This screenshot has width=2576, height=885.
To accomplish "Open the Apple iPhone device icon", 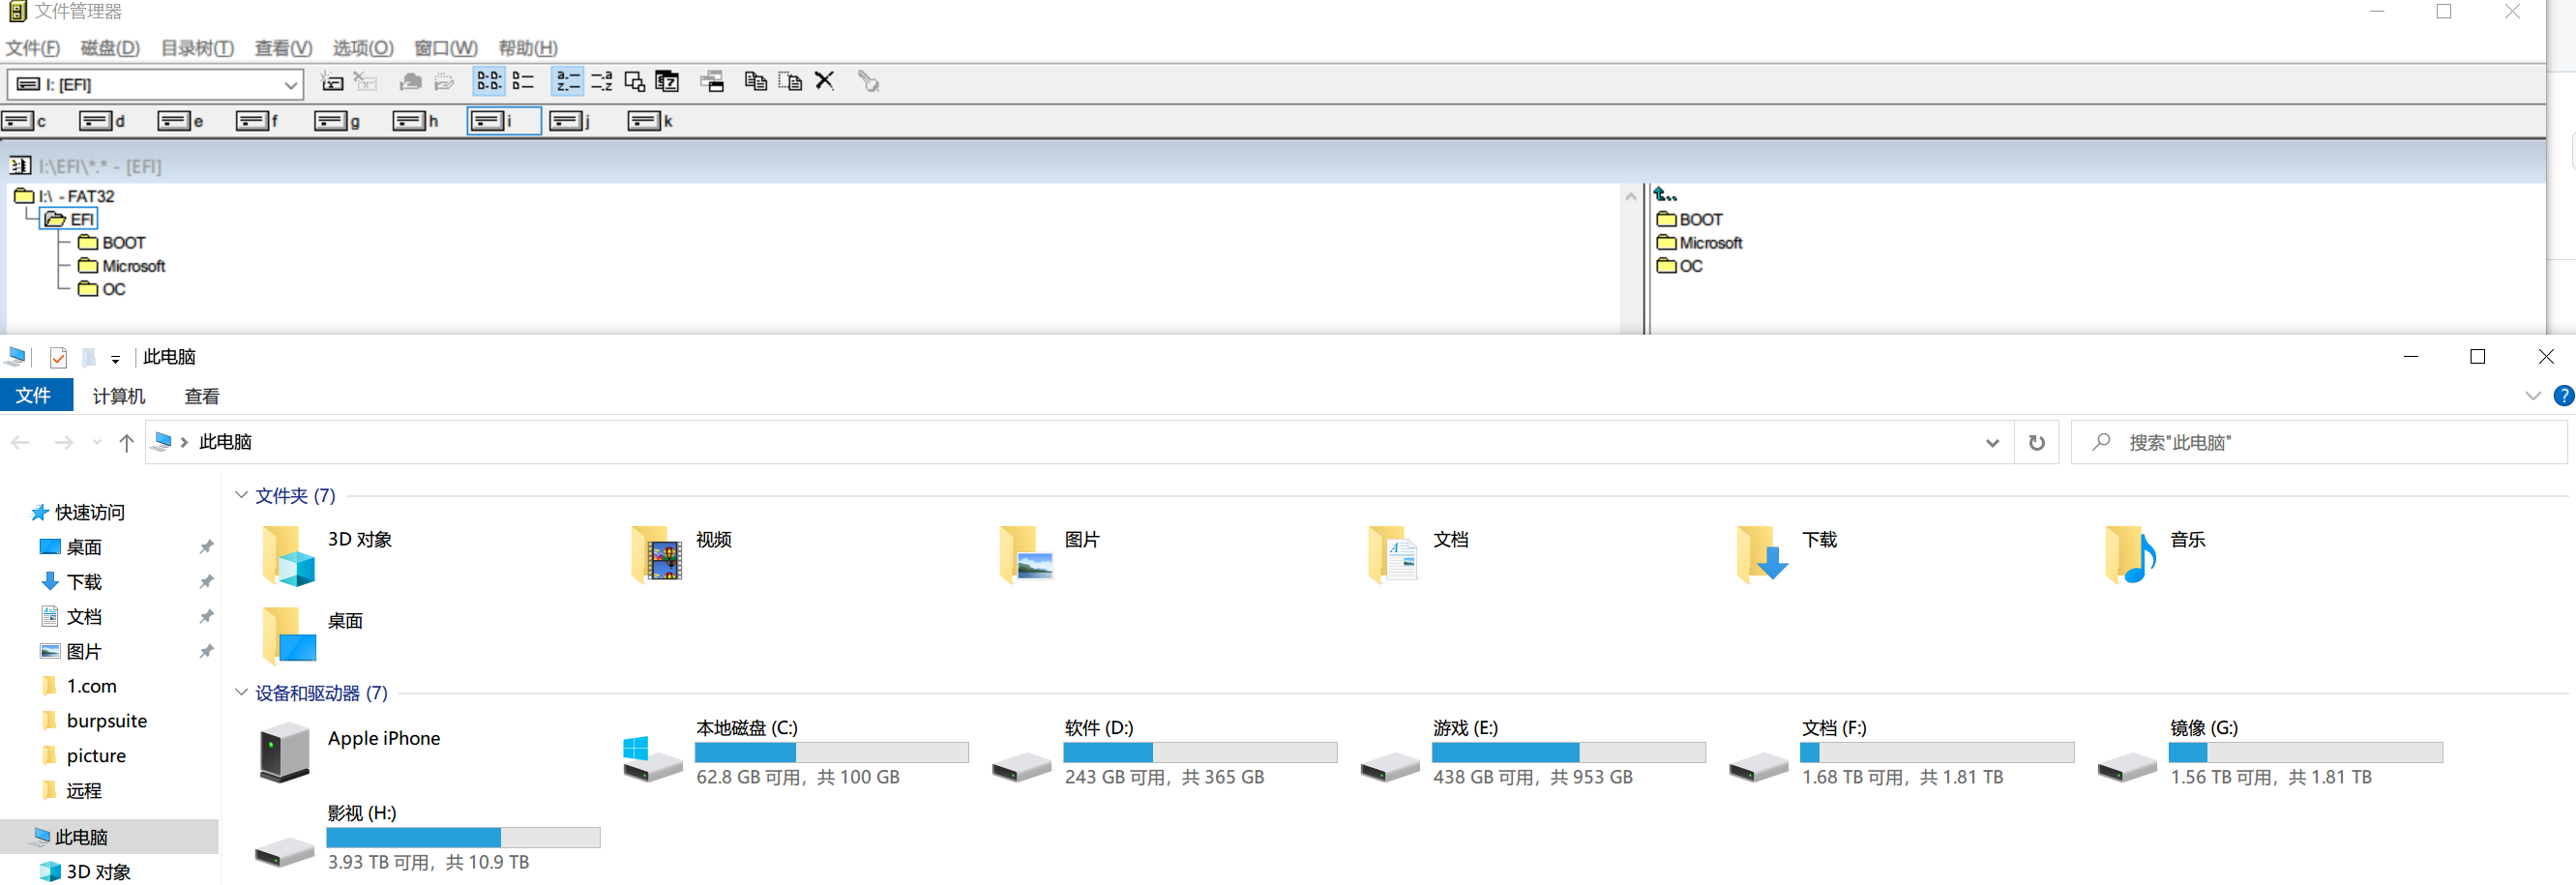I will coord(285,752).
